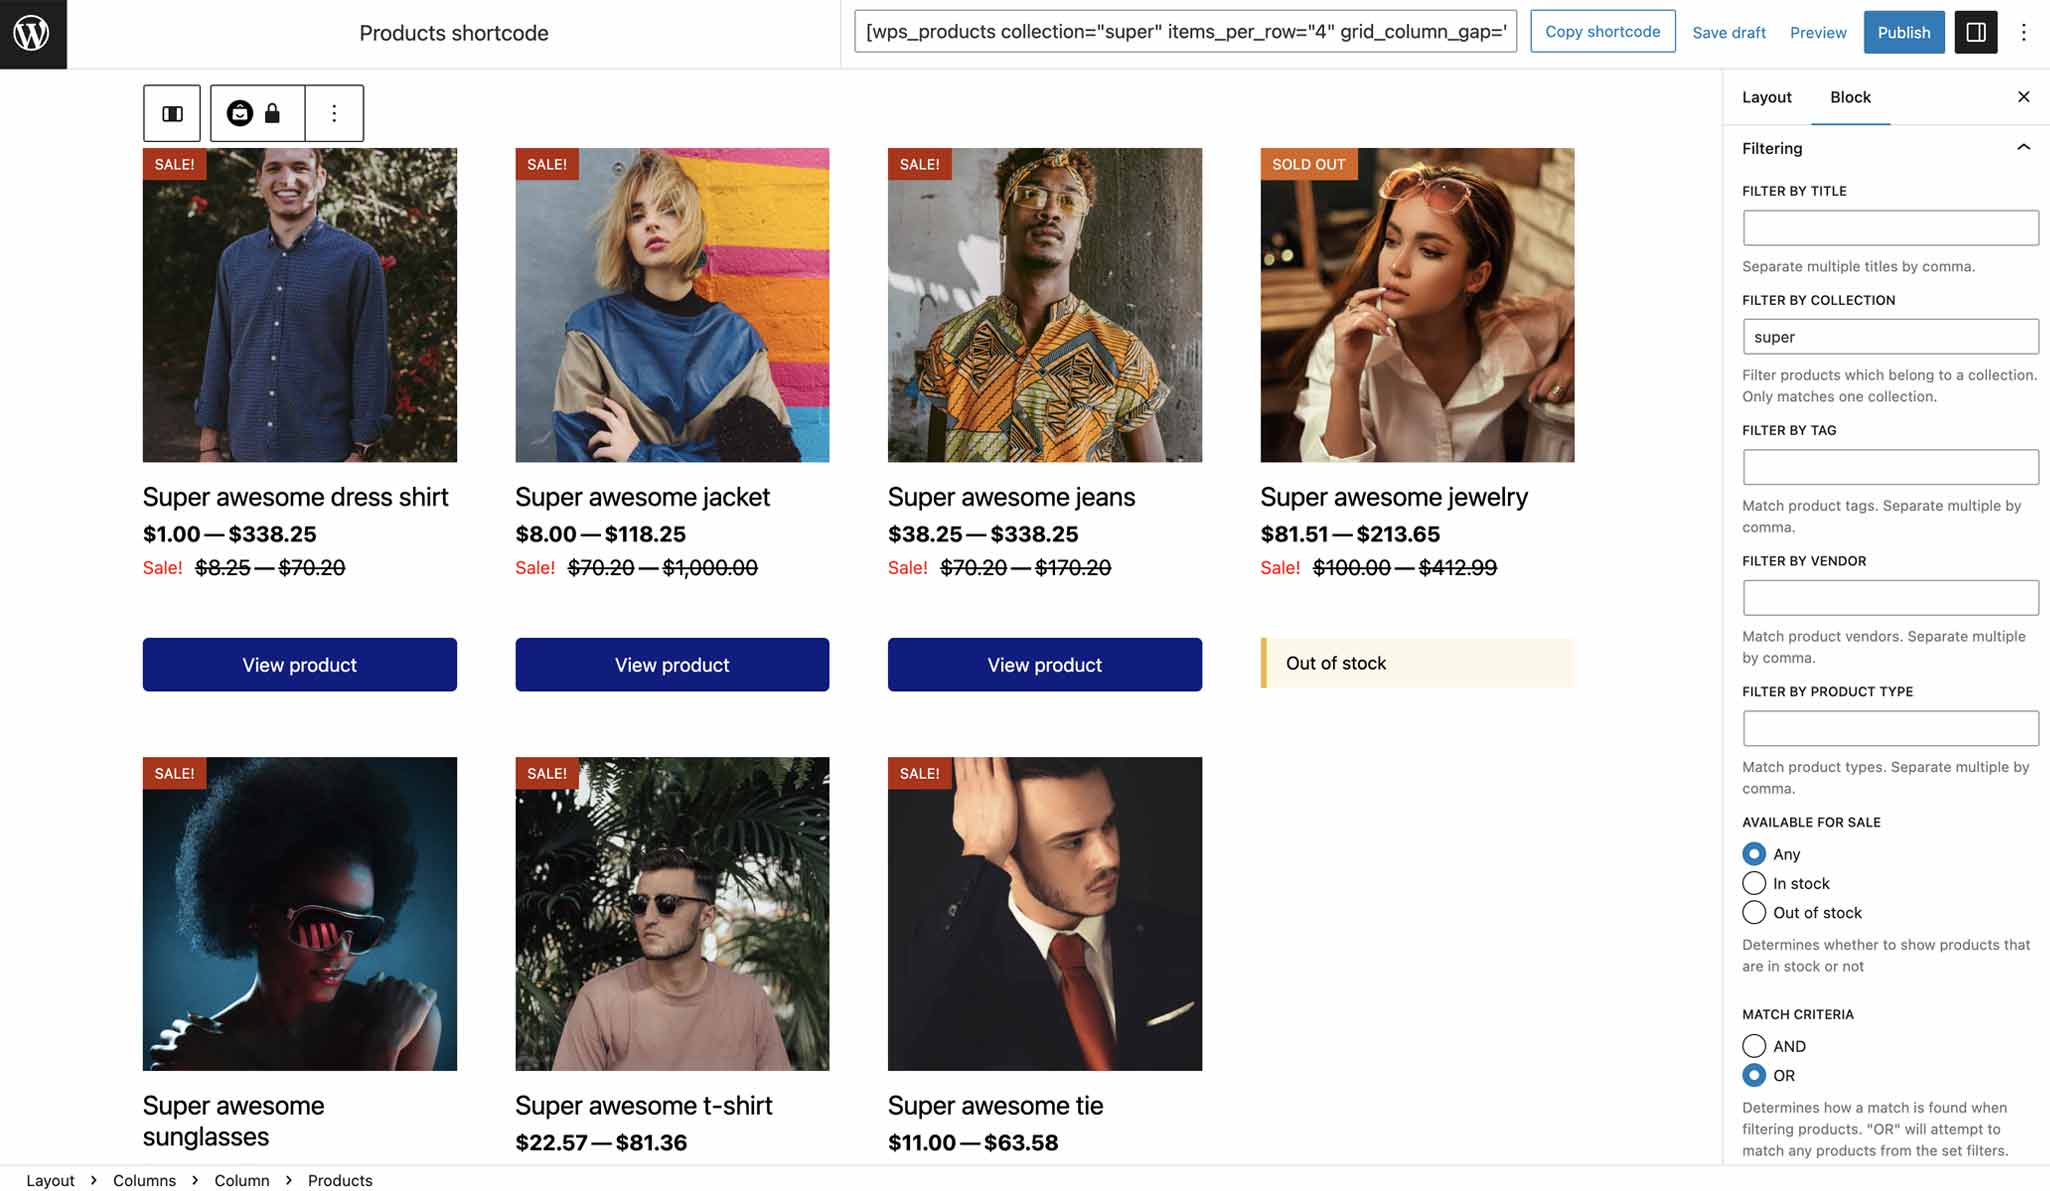The image size is (2050, 1191).
Task: Click the lock block icon
Action: click(272, 112)
